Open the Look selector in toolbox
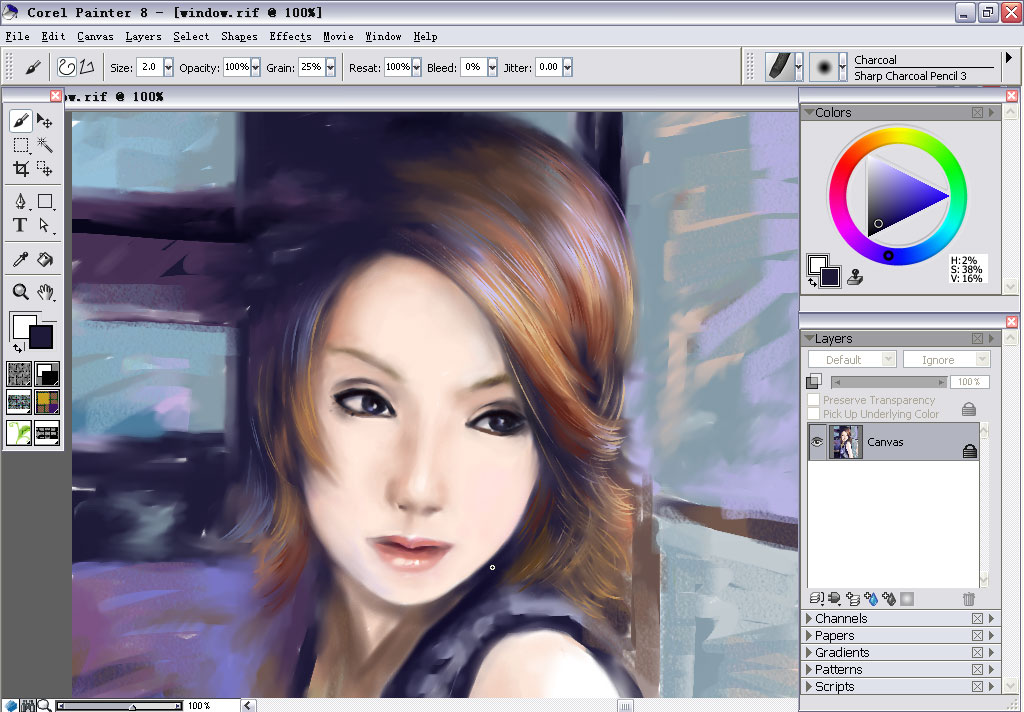 pyautogui.click(x=19, y=432)
